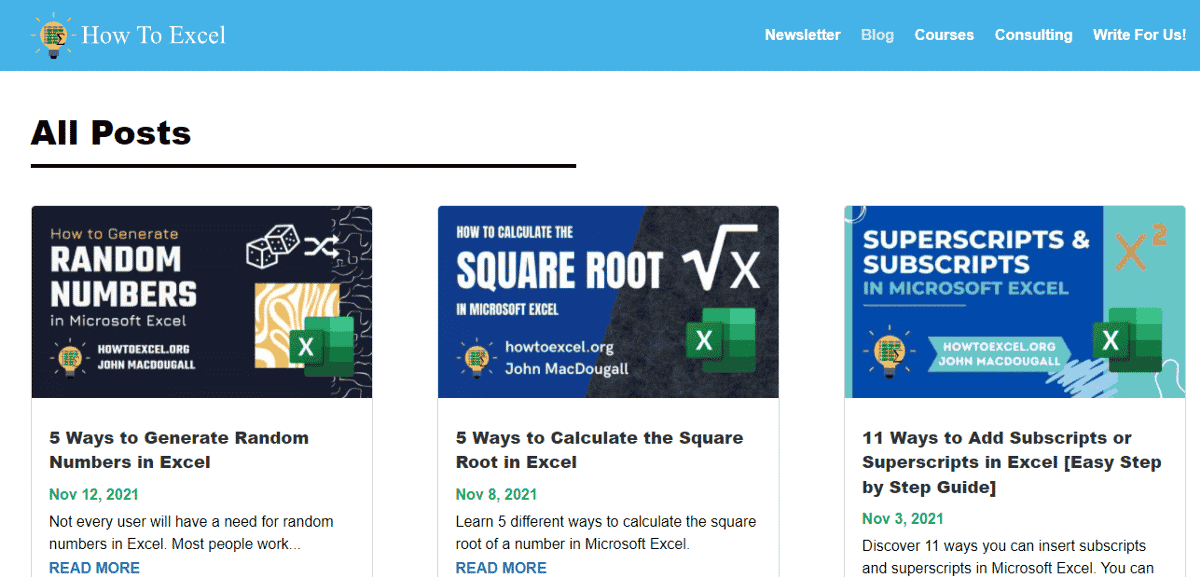Click the Nov 12, 2021 date
1200x577 pixels.
[94, 494]
